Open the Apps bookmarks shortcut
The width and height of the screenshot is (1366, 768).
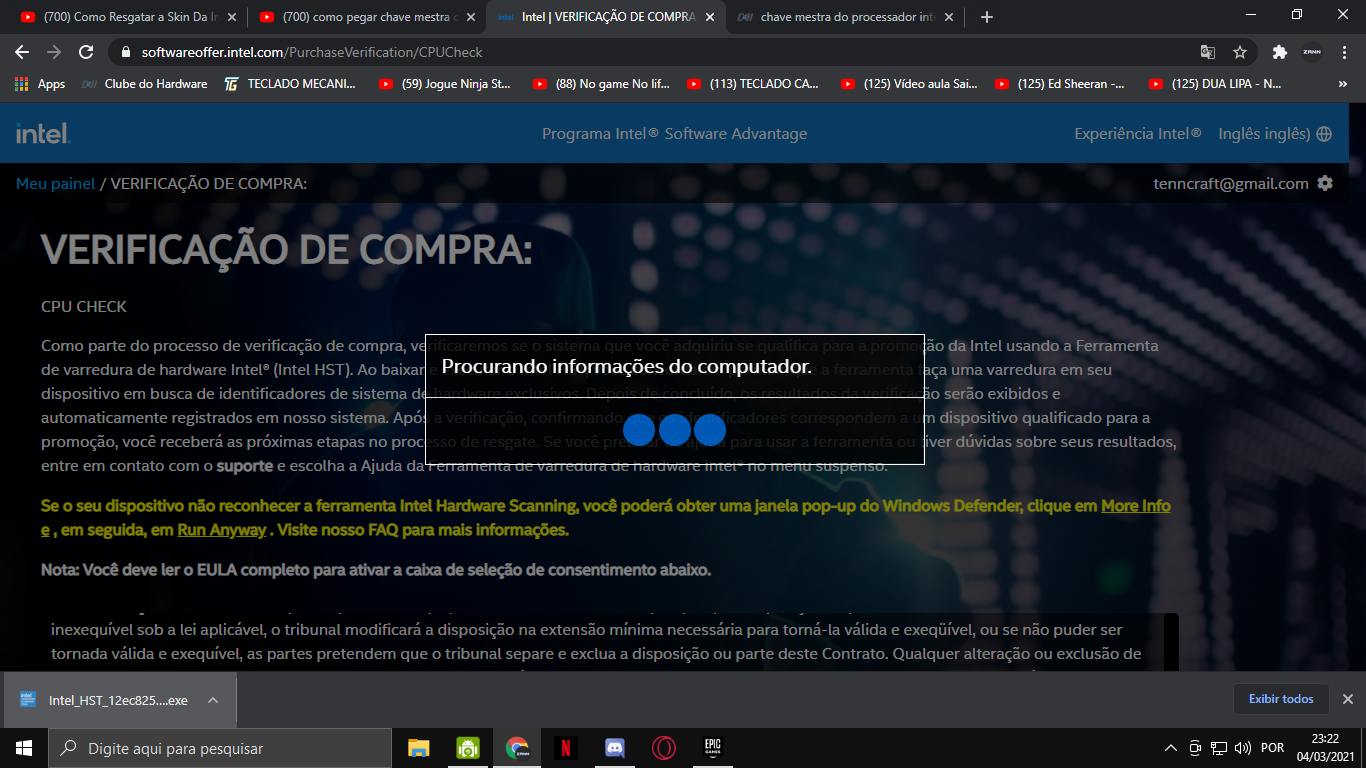click(40, 84)
